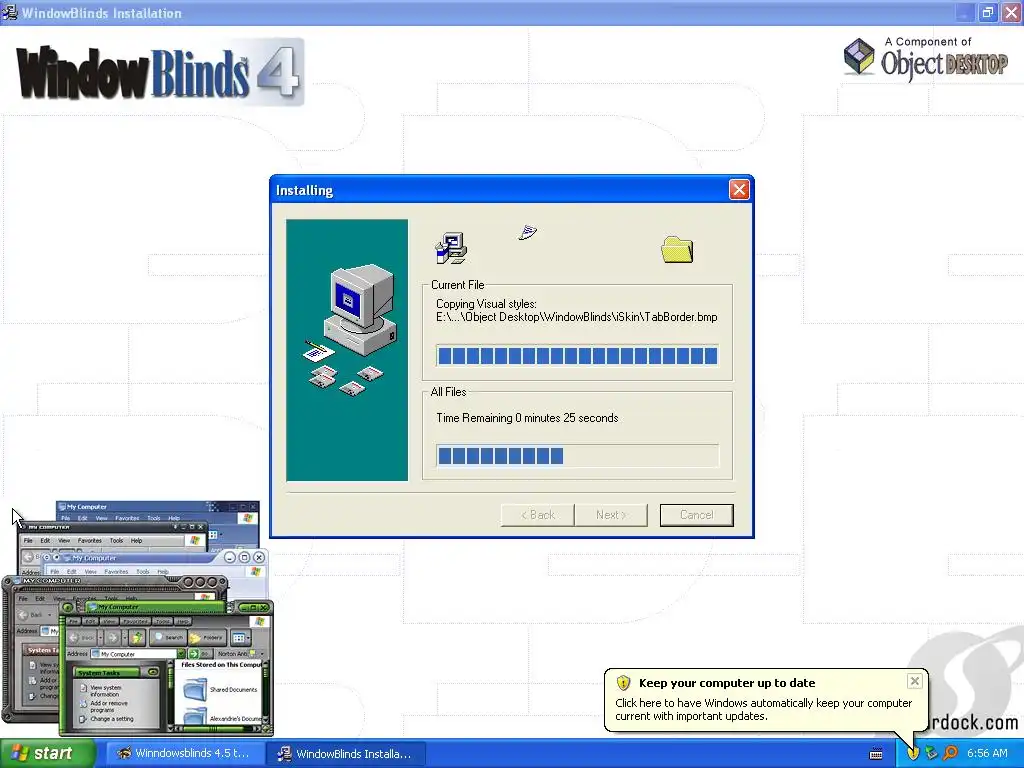Click the green network tray icon
Screen dimensions: 1024x768
[x=931, y=754]
